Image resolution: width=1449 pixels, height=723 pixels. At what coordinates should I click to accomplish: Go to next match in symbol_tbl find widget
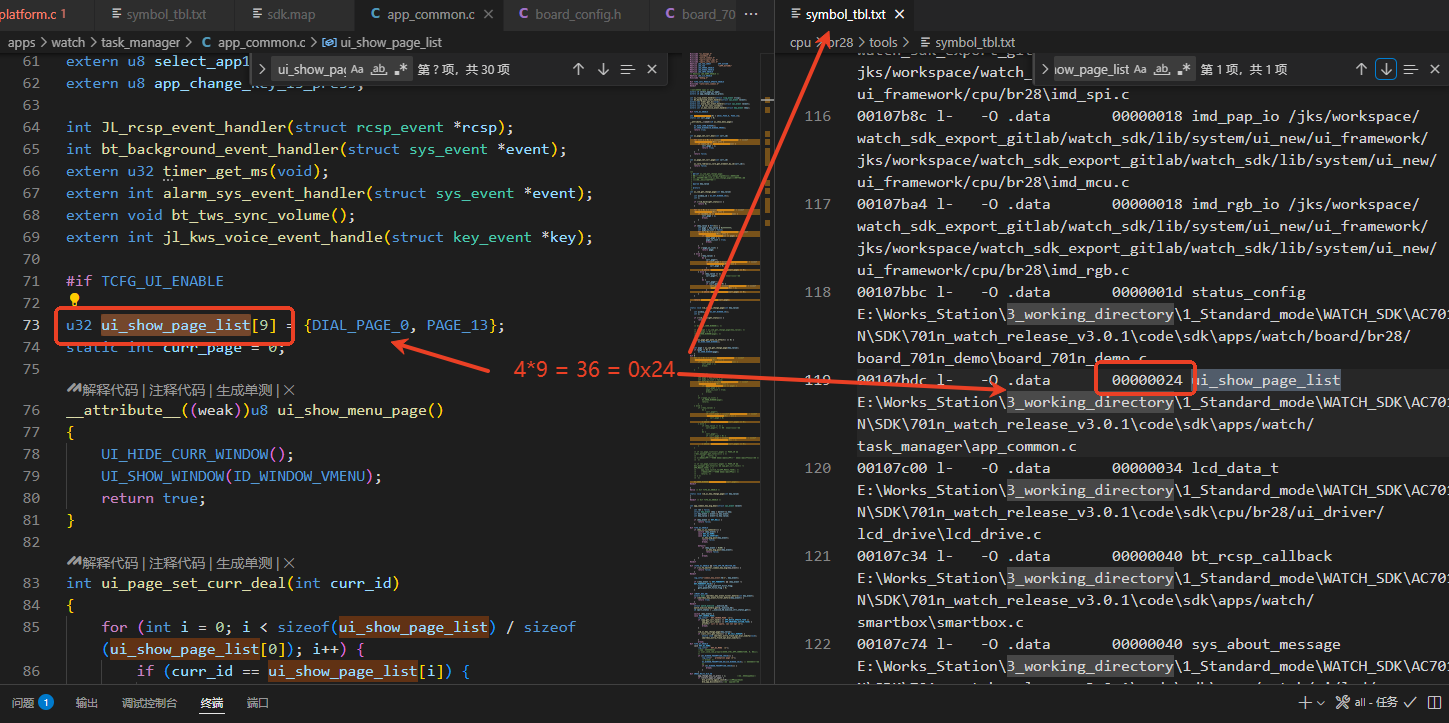tap(1386, 69)
